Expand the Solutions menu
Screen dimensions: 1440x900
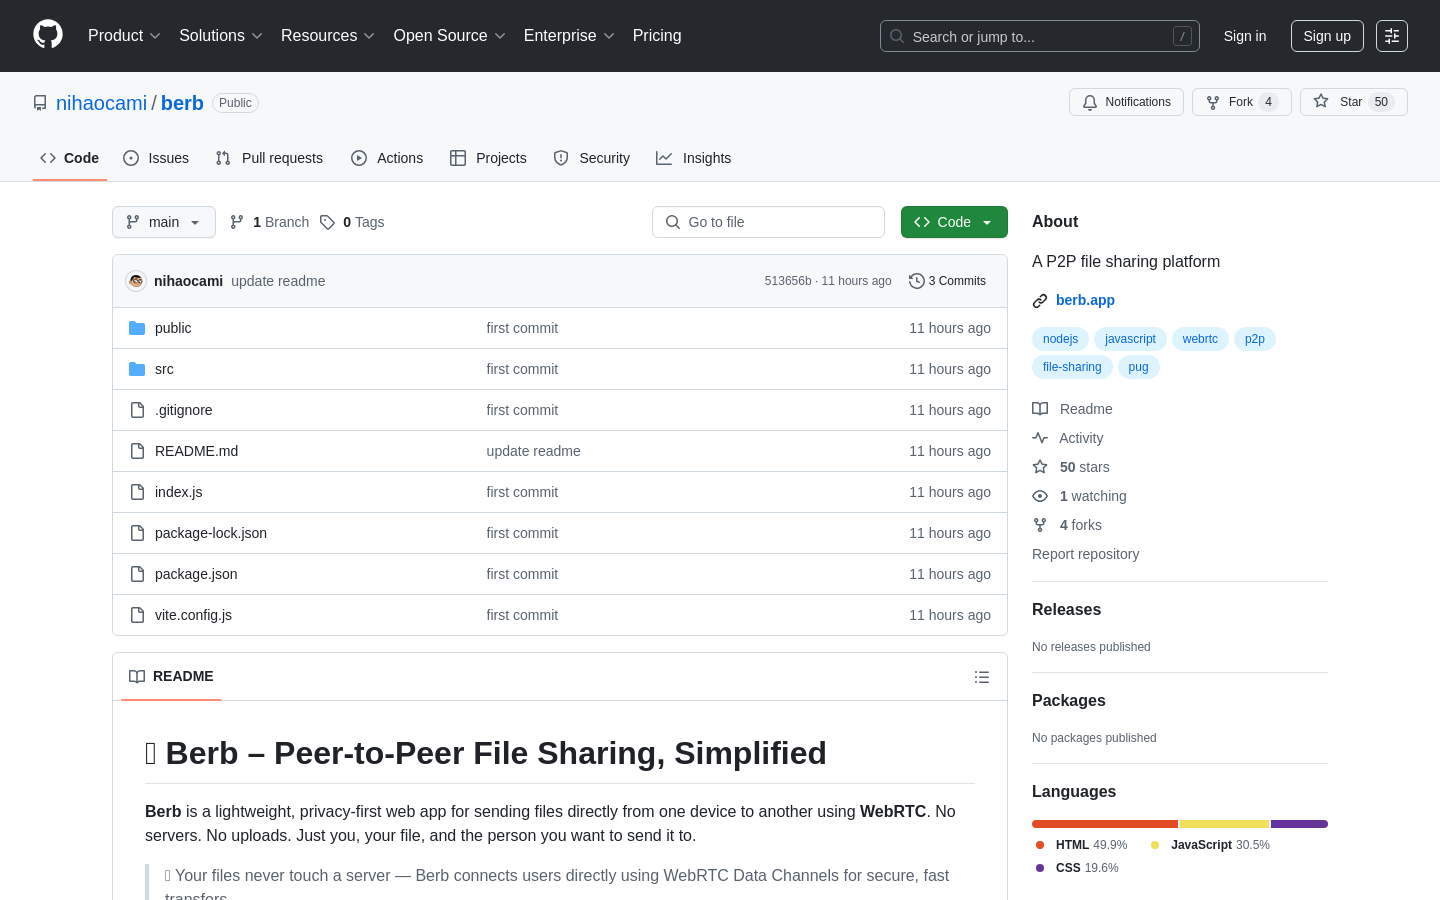click(x=221, y=36)
